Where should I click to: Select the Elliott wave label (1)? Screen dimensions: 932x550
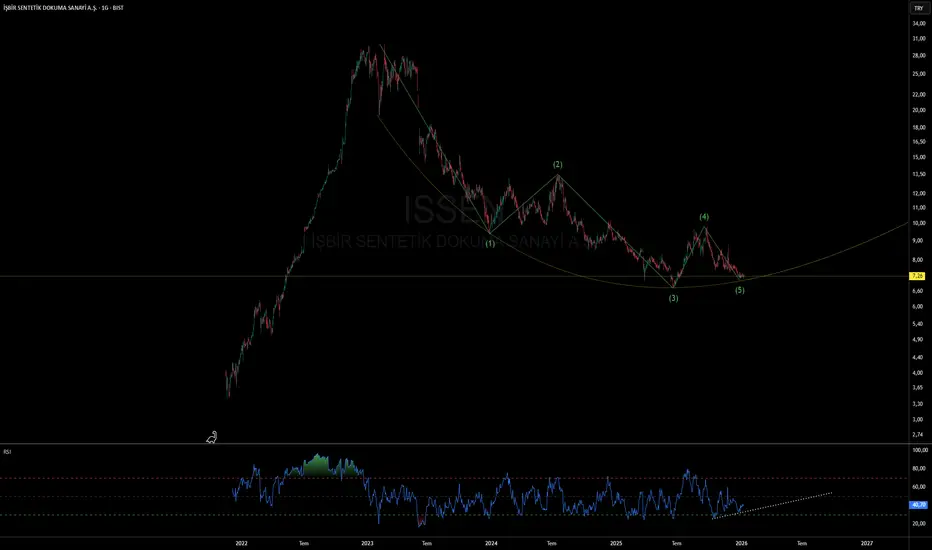[490, 243]
